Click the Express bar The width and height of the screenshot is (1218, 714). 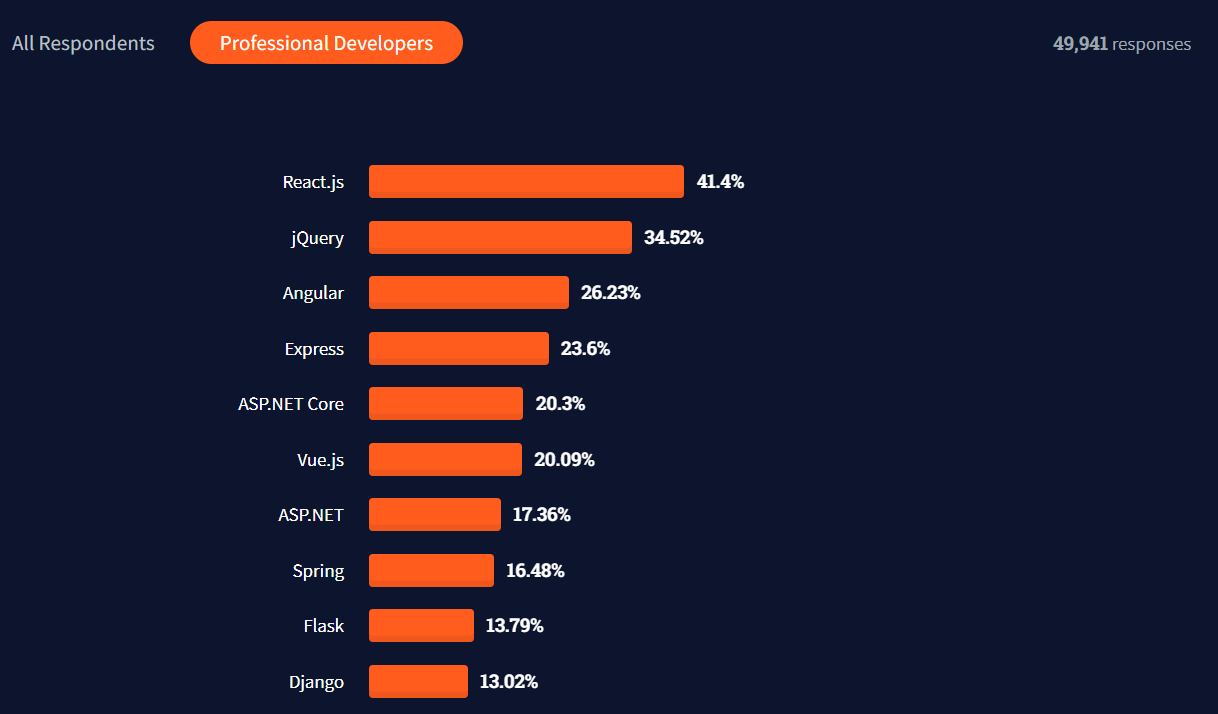point(458,348)
